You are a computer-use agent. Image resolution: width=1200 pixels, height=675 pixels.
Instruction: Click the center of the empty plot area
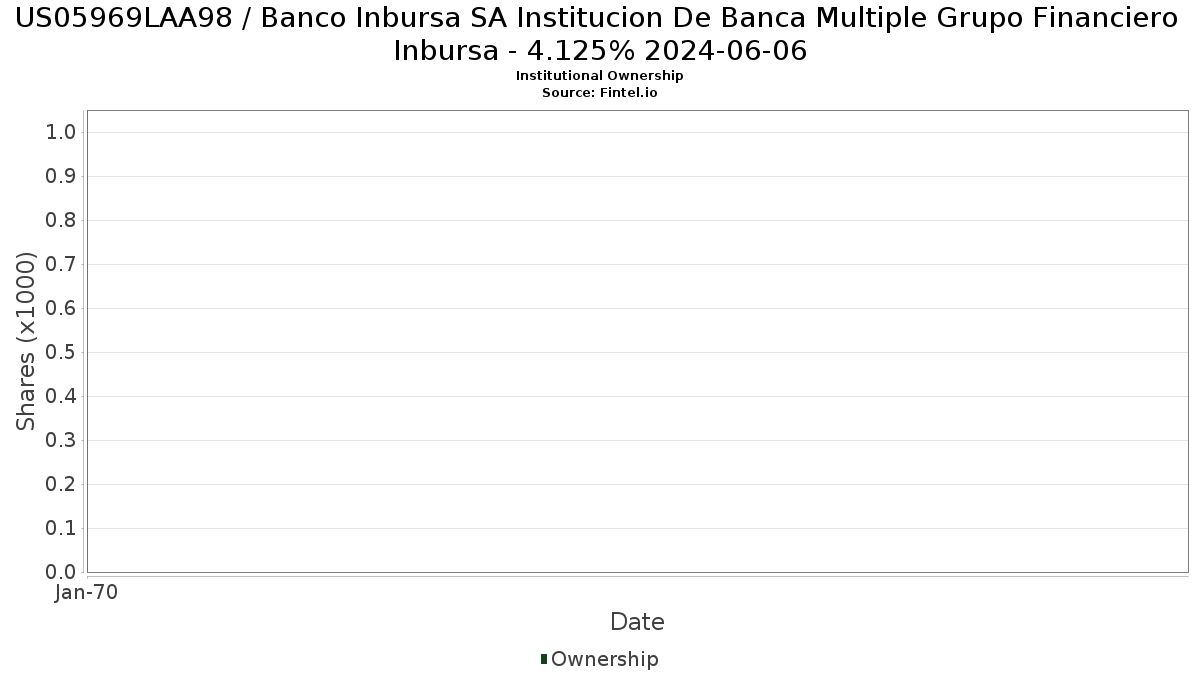pyautogui.click(x=637, y=341)
